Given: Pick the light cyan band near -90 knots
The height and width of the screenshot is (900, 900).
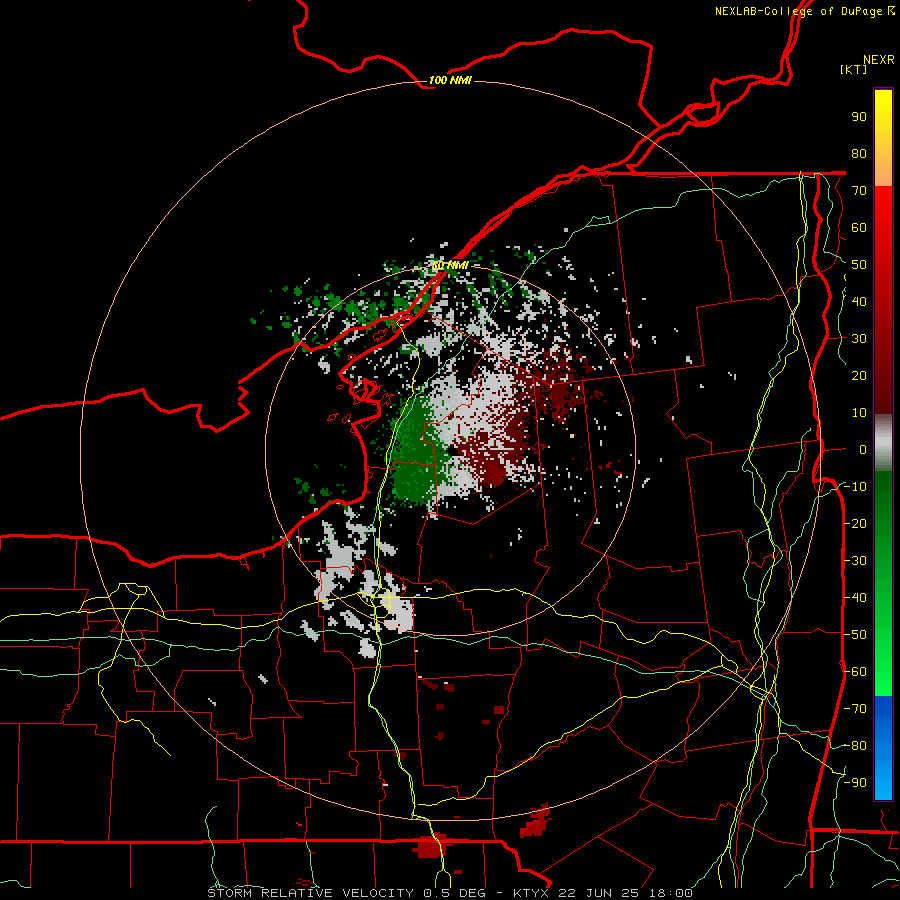Looking at the screenshot, I should pyautogui.click(x=883, y=782).
